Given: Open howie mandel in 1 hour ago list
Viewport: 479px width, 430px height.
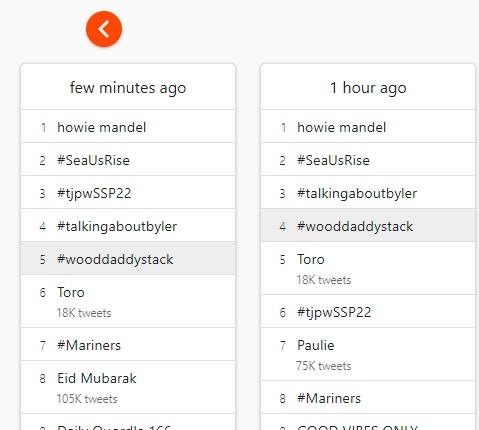Looking at the screenshot, I should (x=368, y=126).
